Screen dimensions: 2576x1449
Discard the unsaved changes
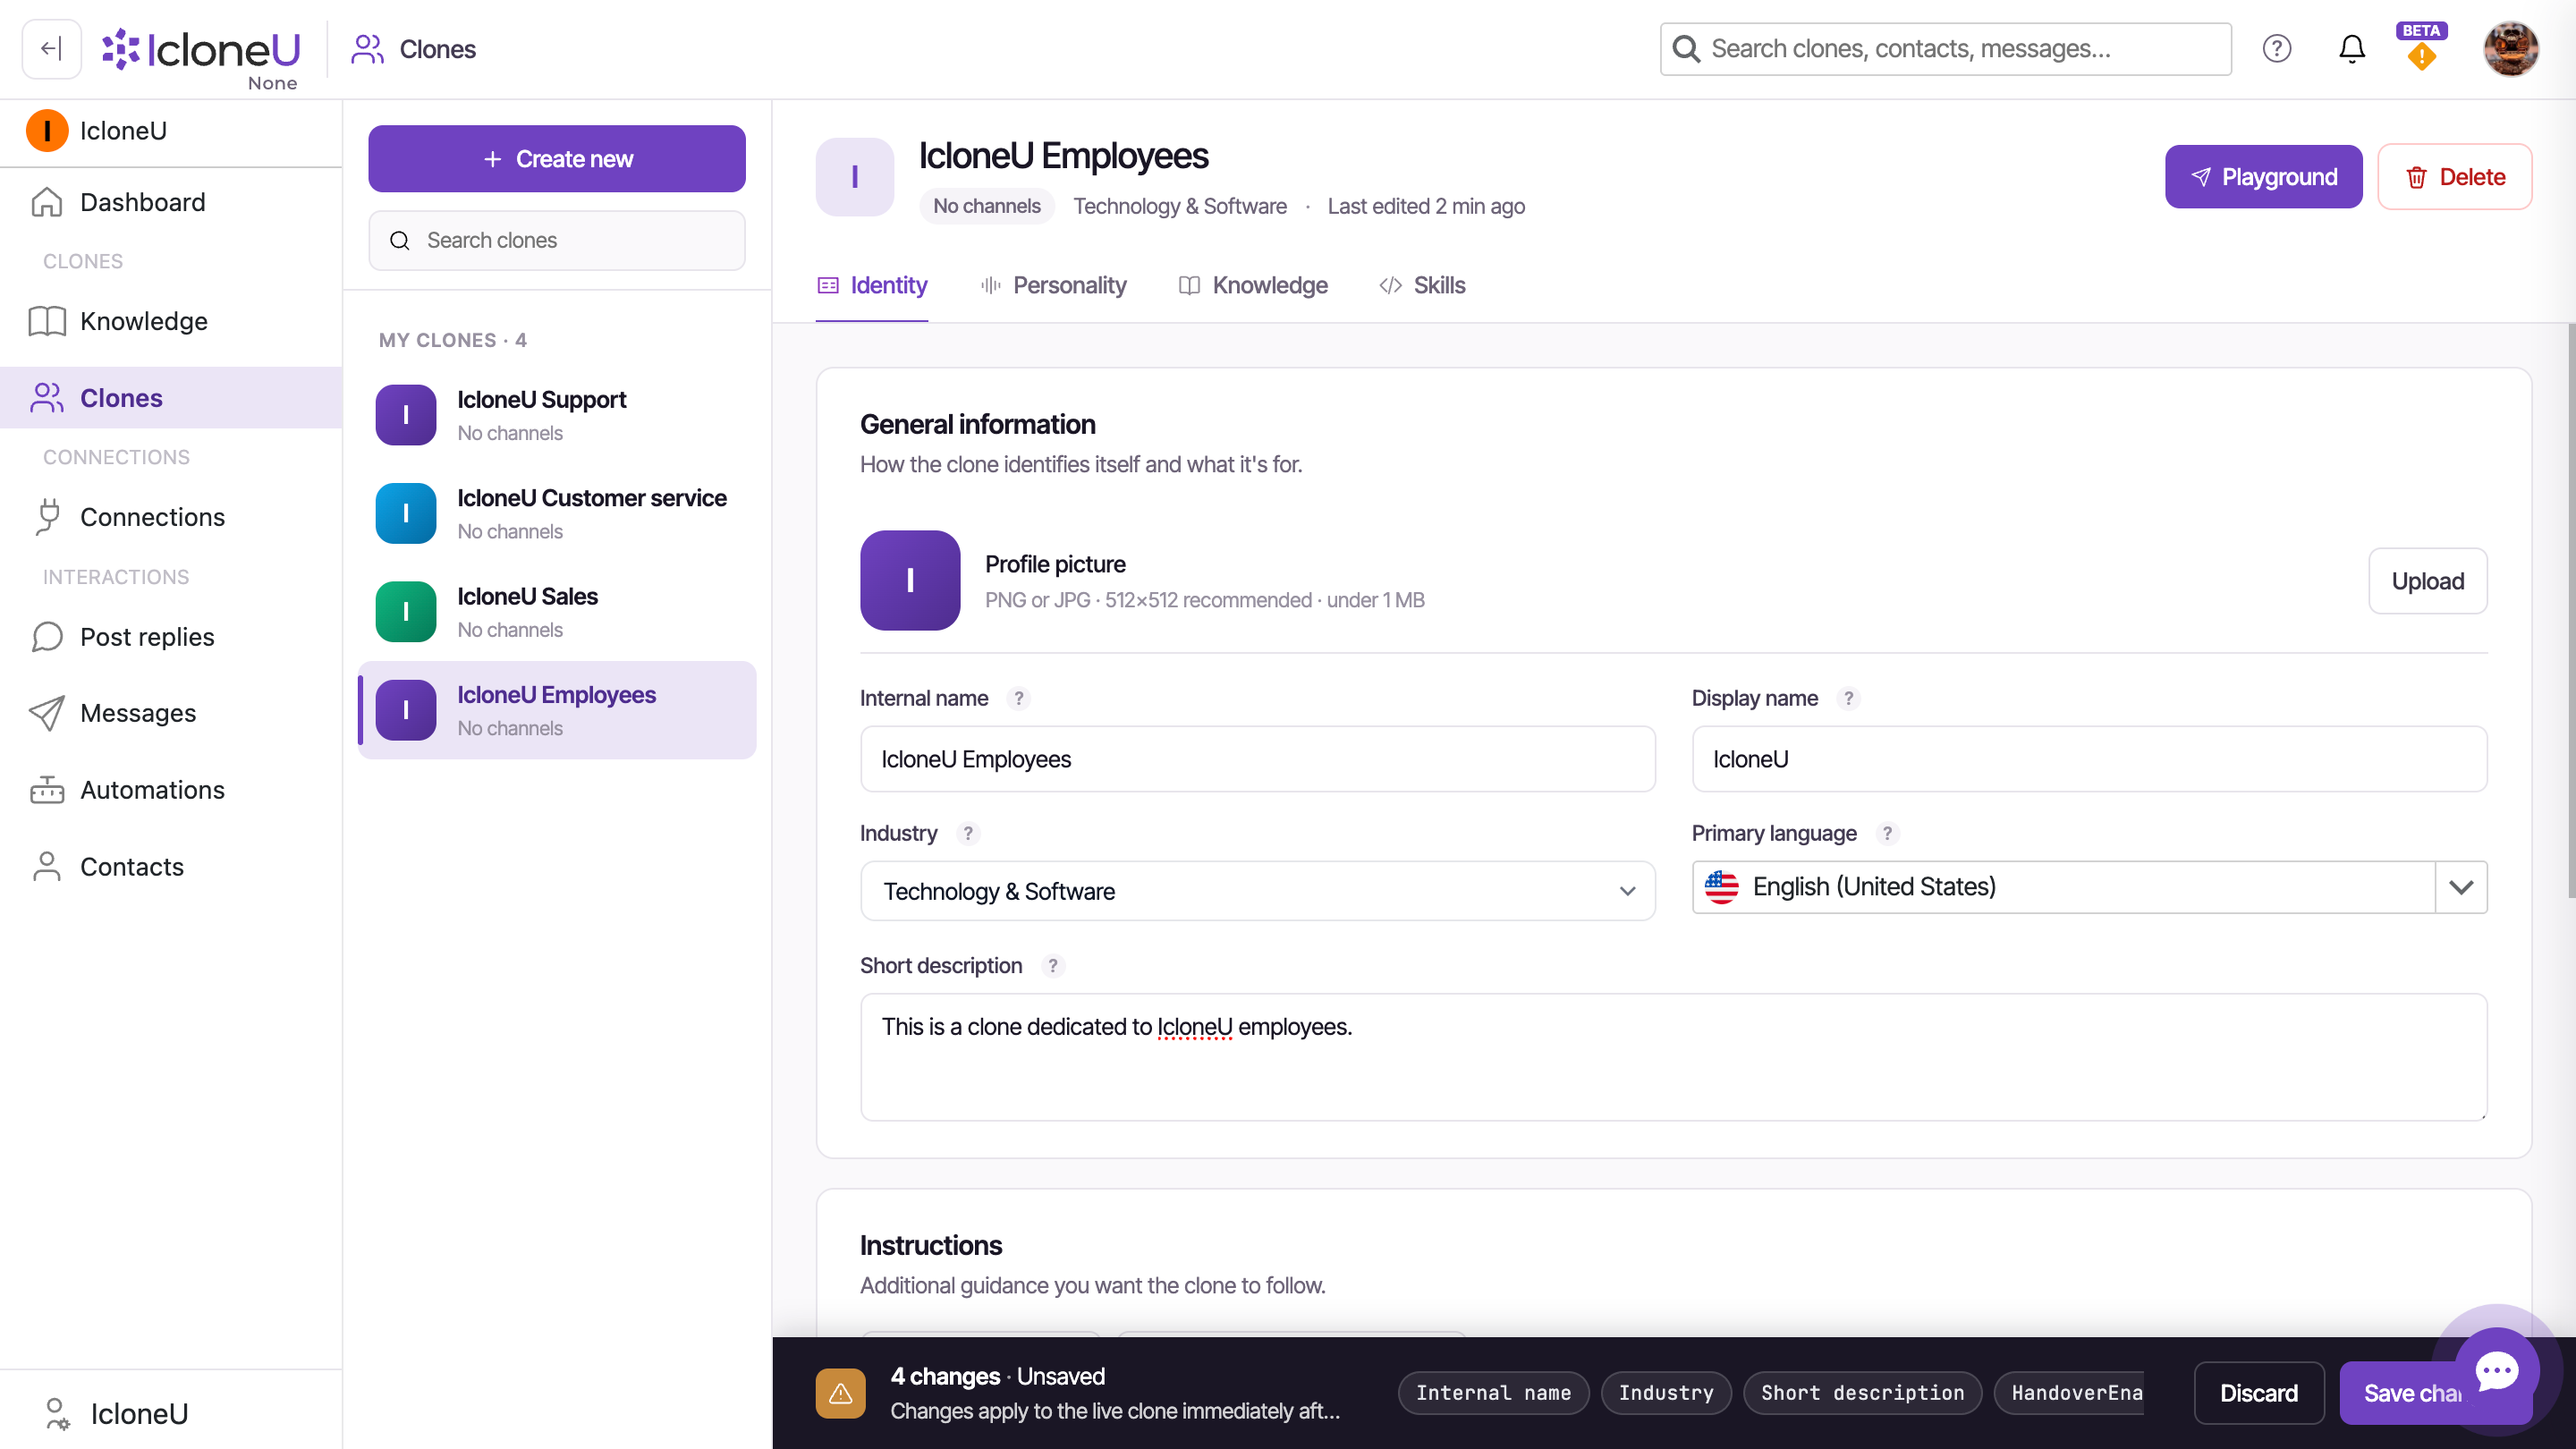(x=2259, y=1393)
